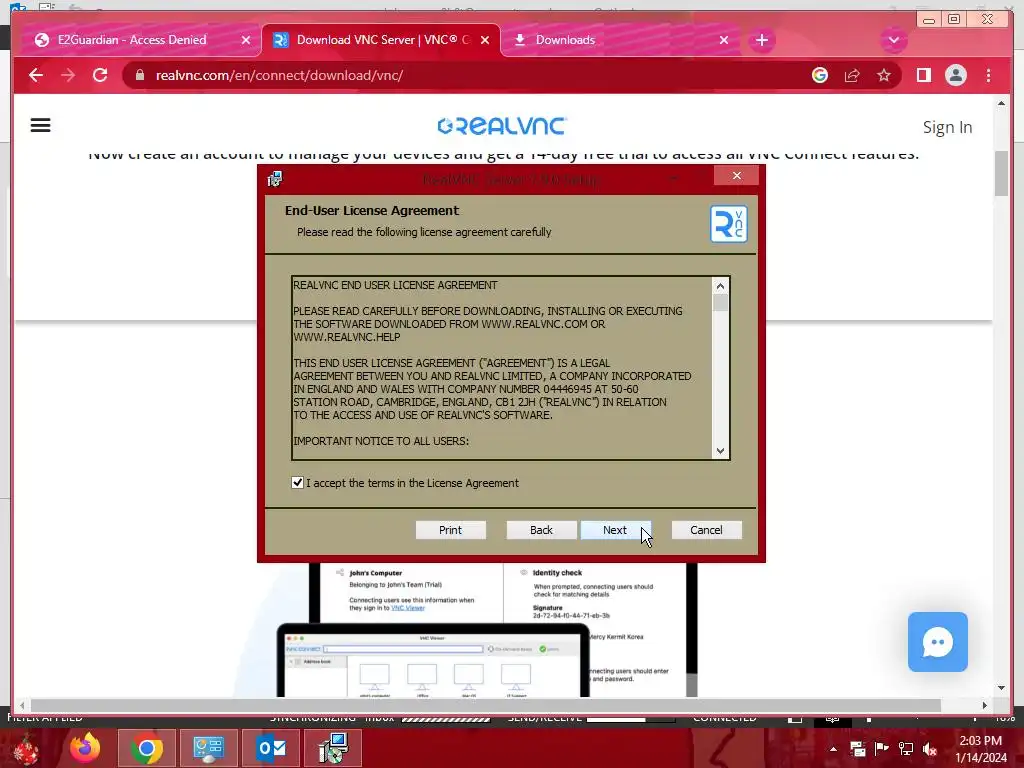Image resolution: width=1024 pixels, height=768 pixels.
Task: Click the page scroll up arrow
Action: click(1001, 103)
